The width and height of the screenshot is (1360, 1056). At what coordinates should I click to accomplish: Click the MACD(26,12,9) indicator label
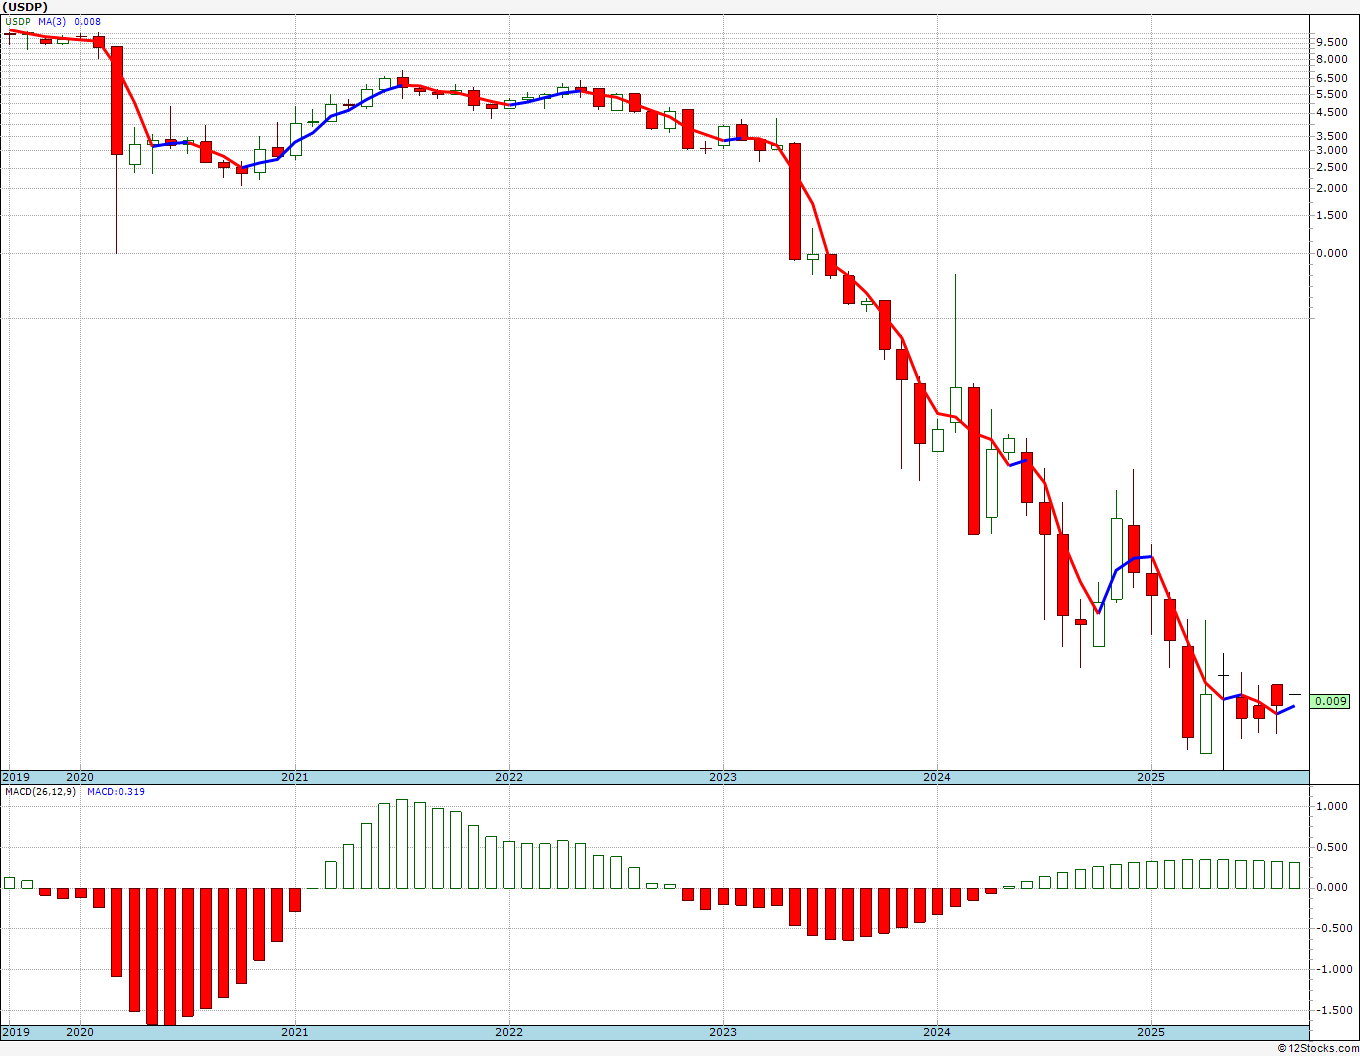point(40,792)
